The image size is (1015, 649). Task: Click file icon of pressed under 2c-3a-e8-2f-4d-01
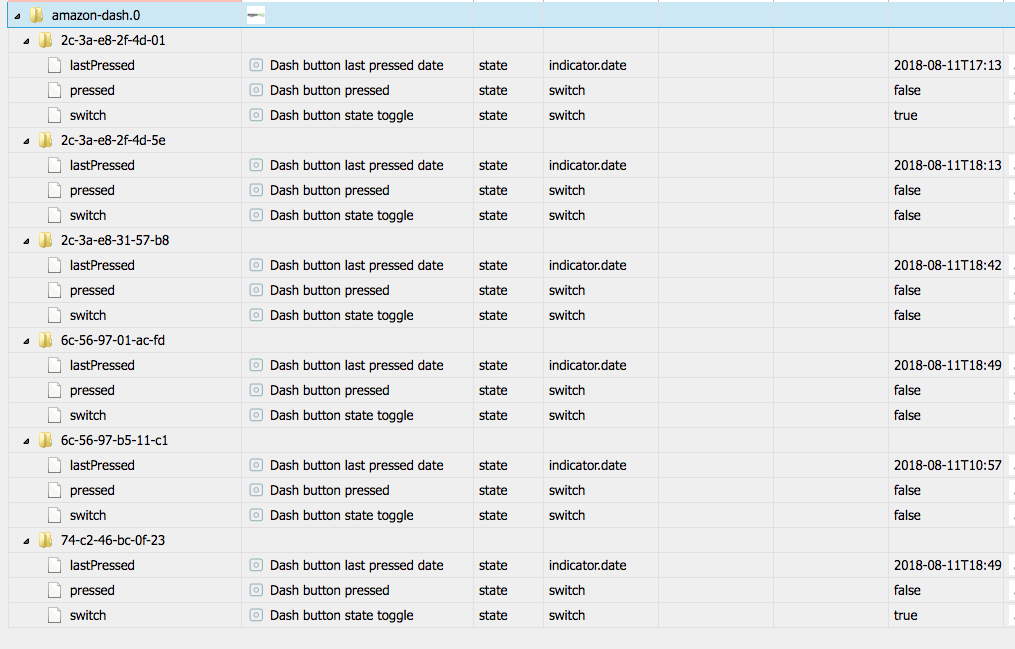(54, 90)
